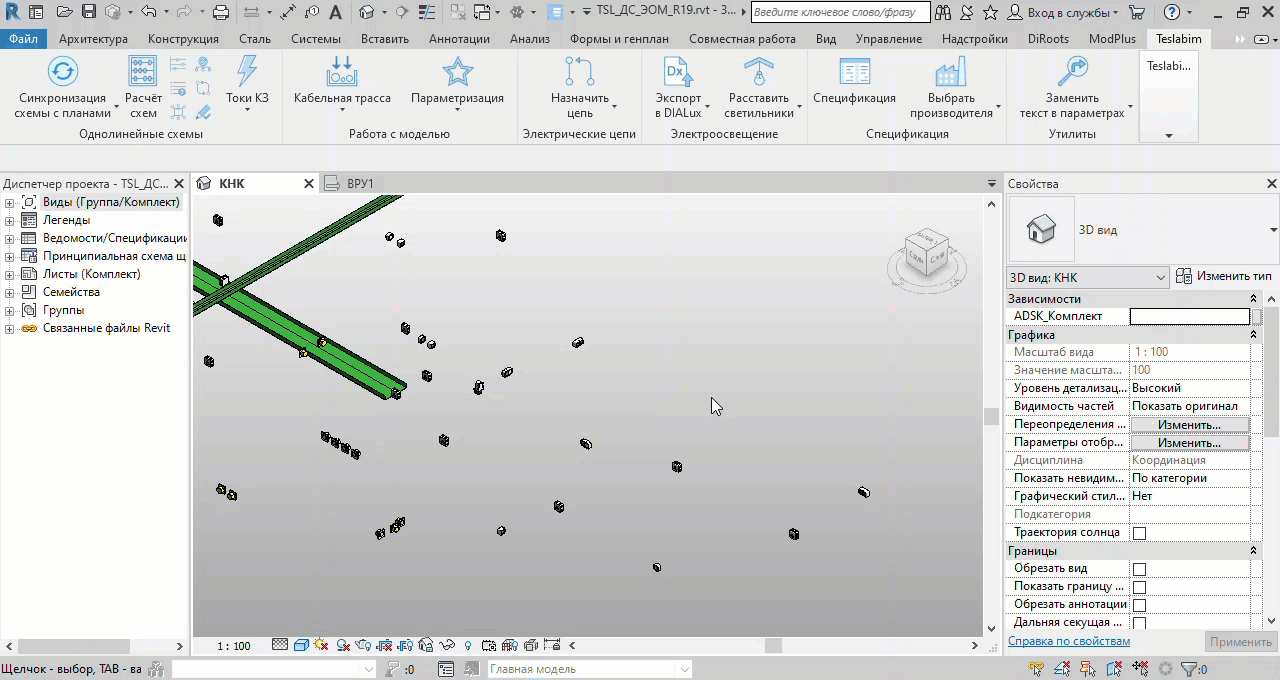1280x680 pixels.
Task: Click the 1 : 100 view scale button
Action: tap(234, 646)
